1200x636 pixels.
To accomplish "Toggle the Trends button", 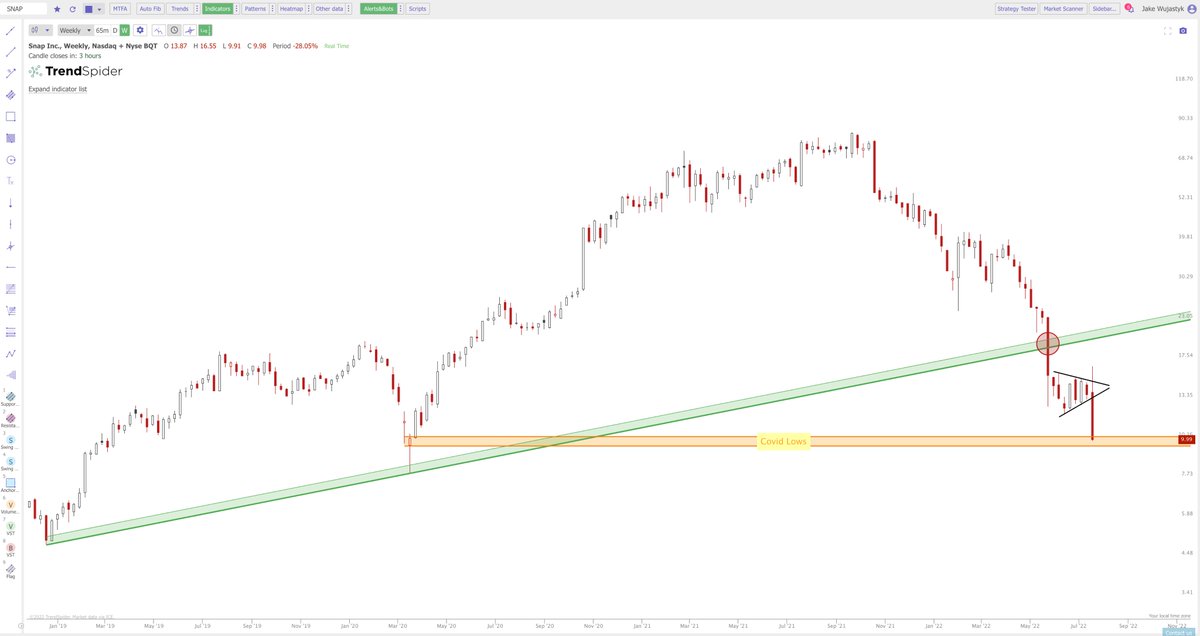I will (180, 9).
